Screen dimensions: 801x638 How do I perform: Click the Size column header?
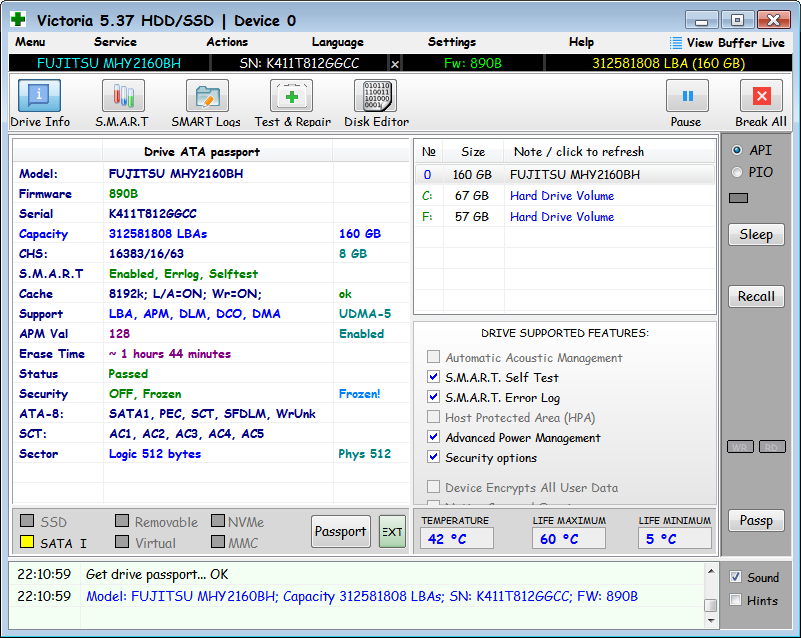(473, 152)
